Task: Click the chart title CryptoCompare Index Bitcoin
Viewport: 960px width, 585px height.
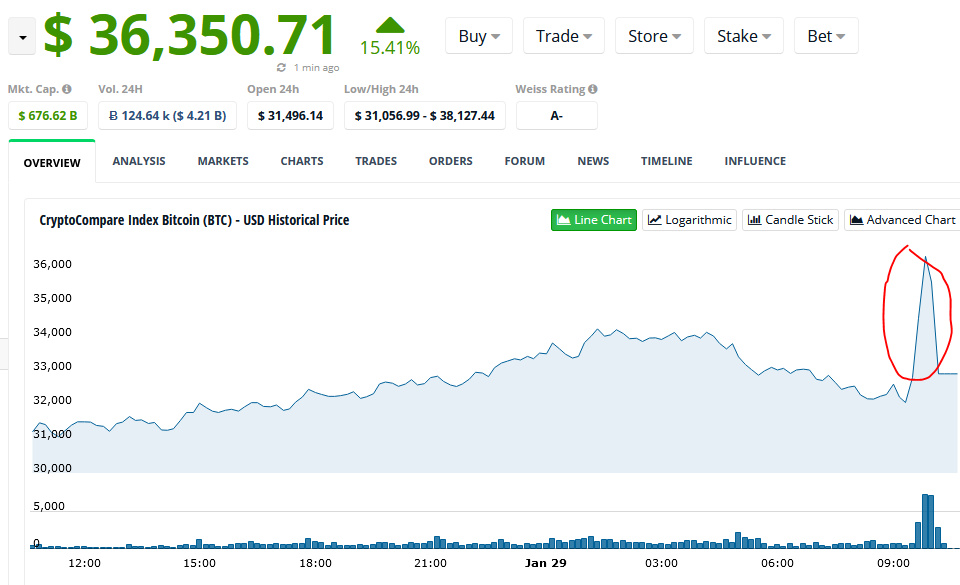Action: [195, 220]
